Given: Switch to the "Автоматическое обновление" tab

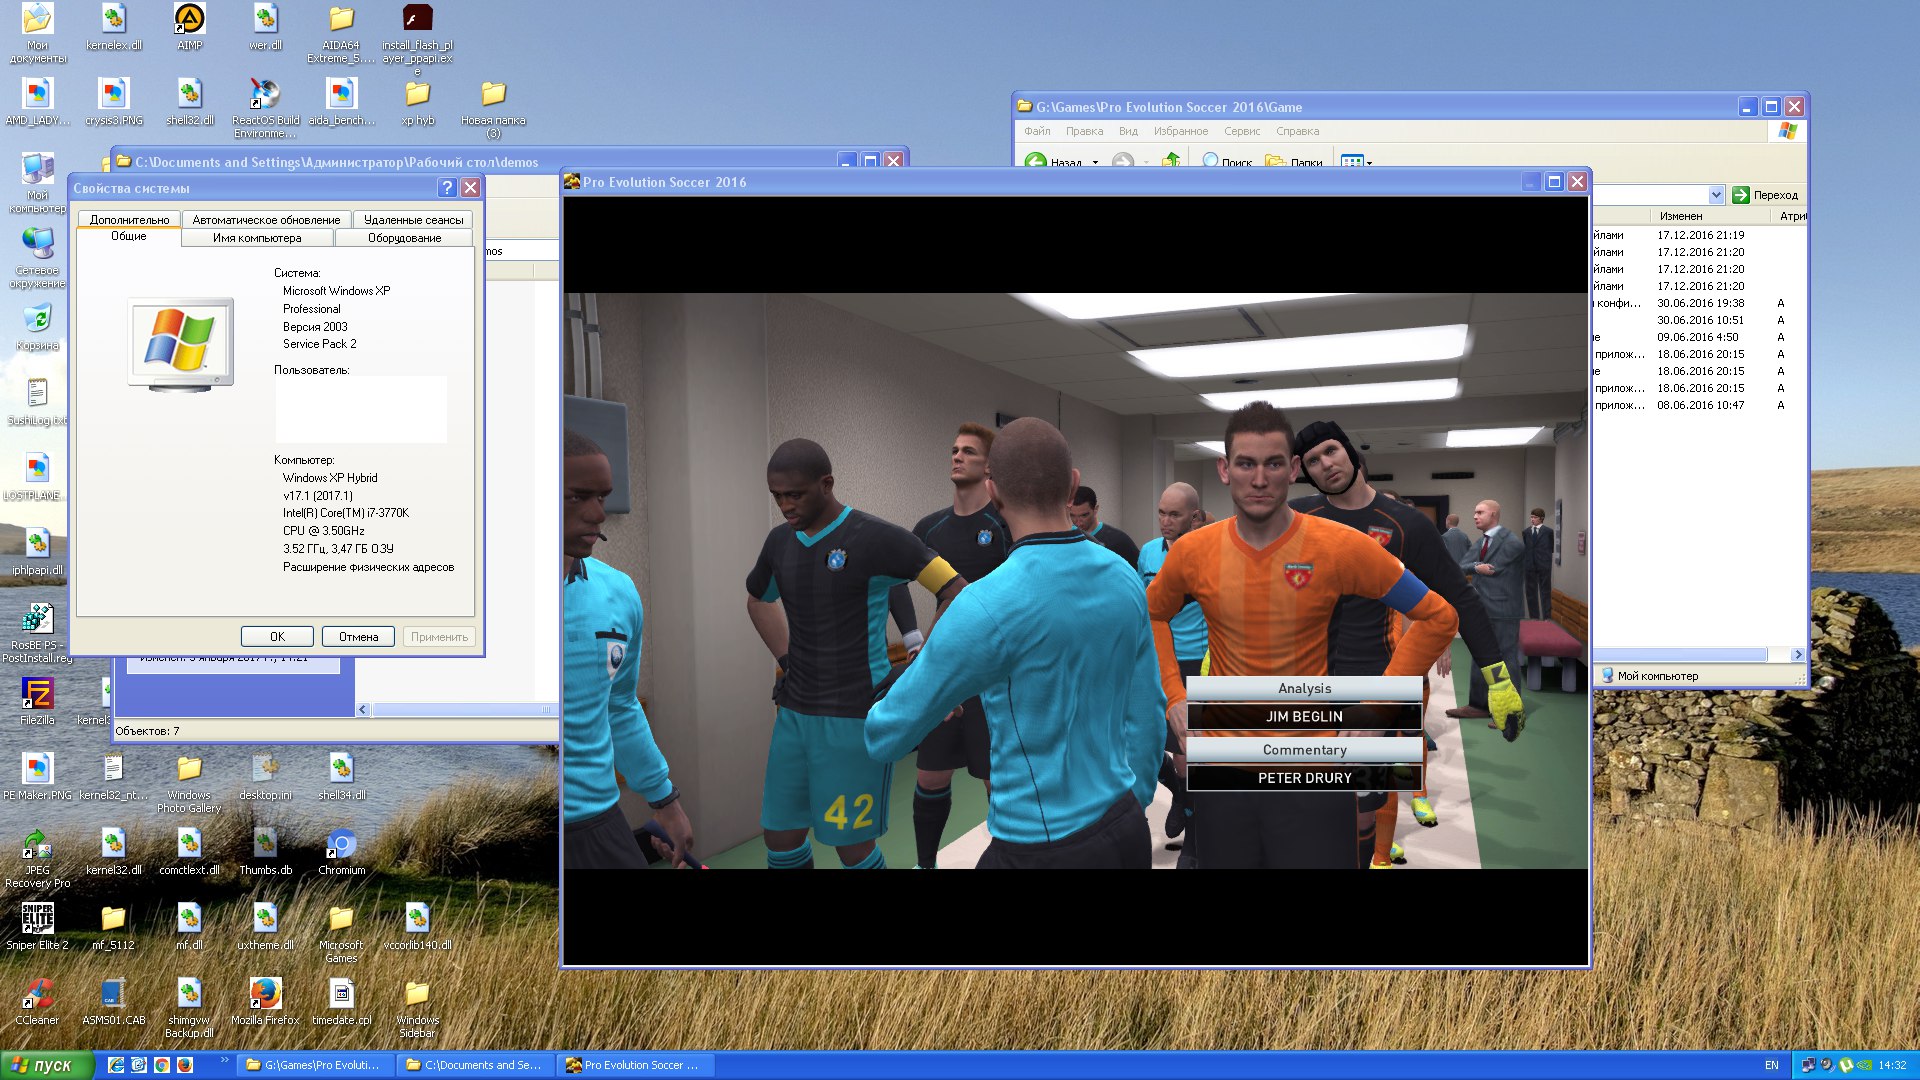Looking at the screenshot, I should coord(266,219).
